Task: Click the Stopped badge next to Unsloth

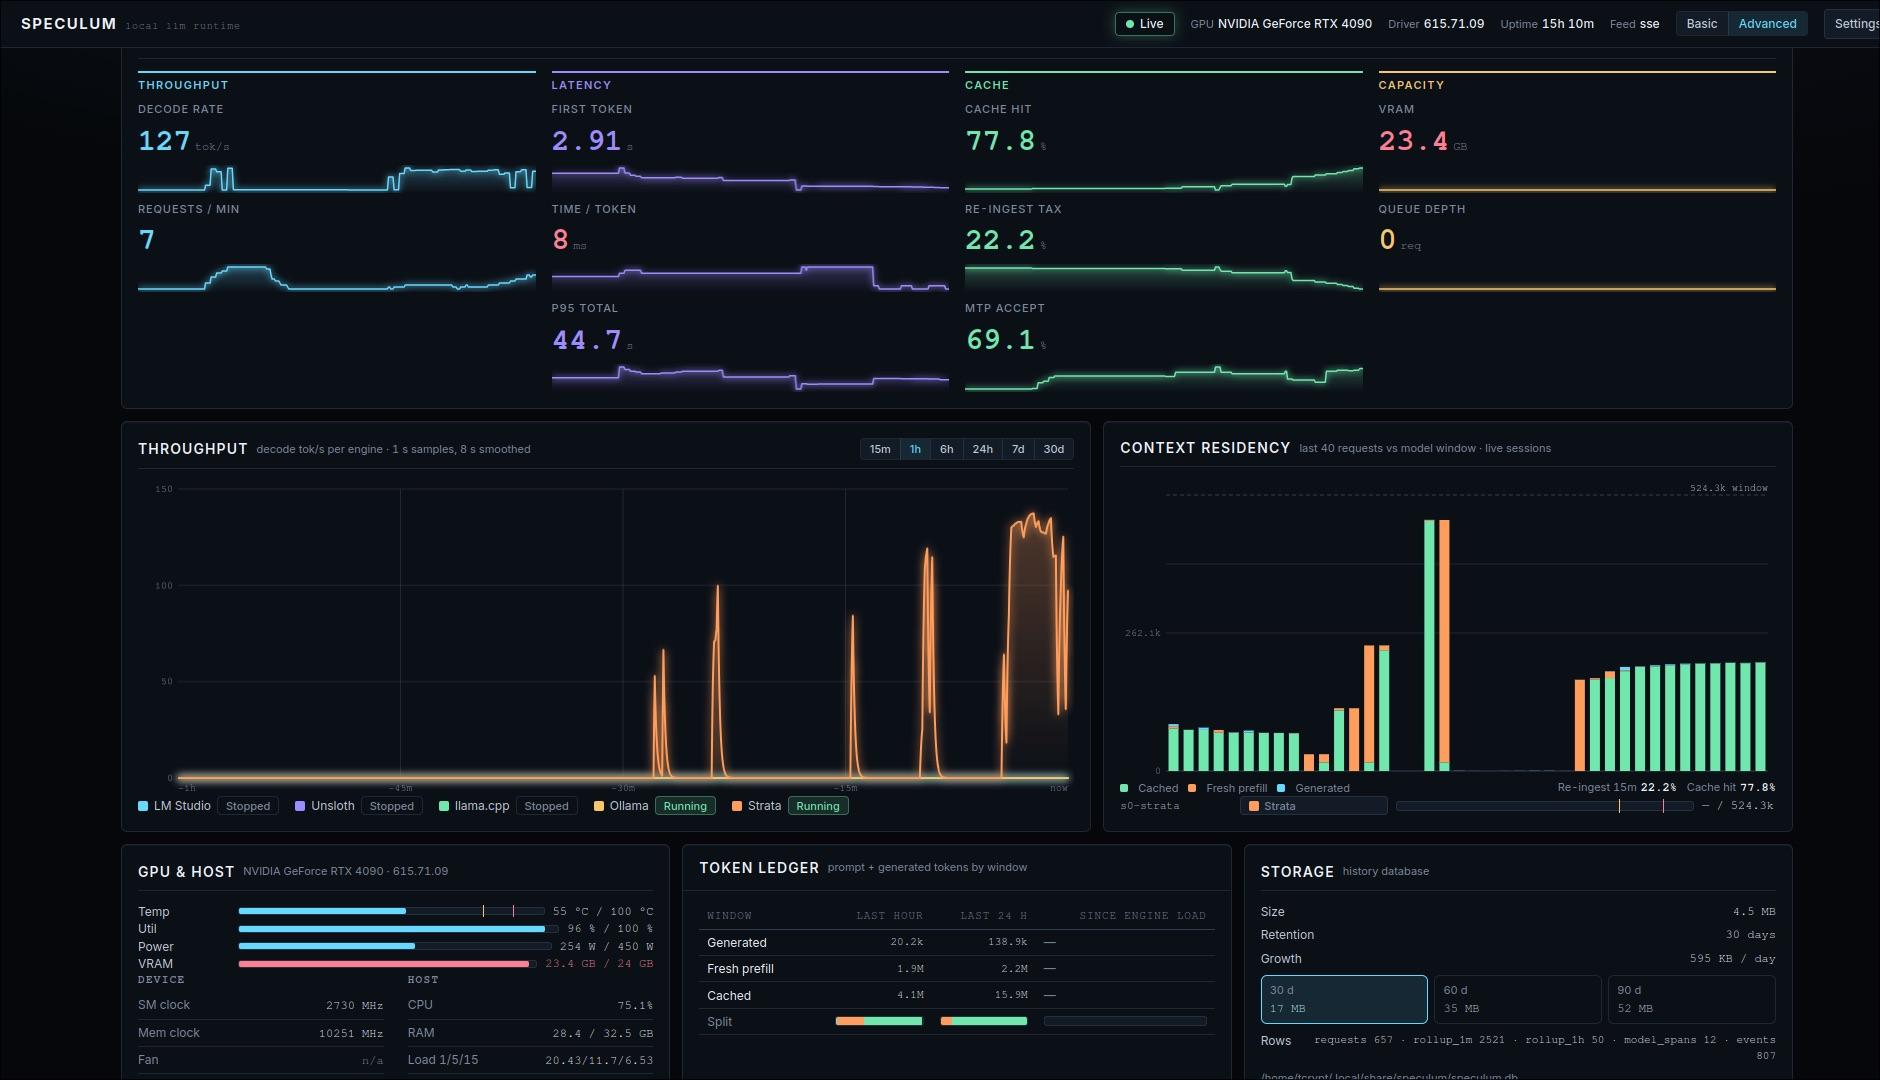Action: 392,806
